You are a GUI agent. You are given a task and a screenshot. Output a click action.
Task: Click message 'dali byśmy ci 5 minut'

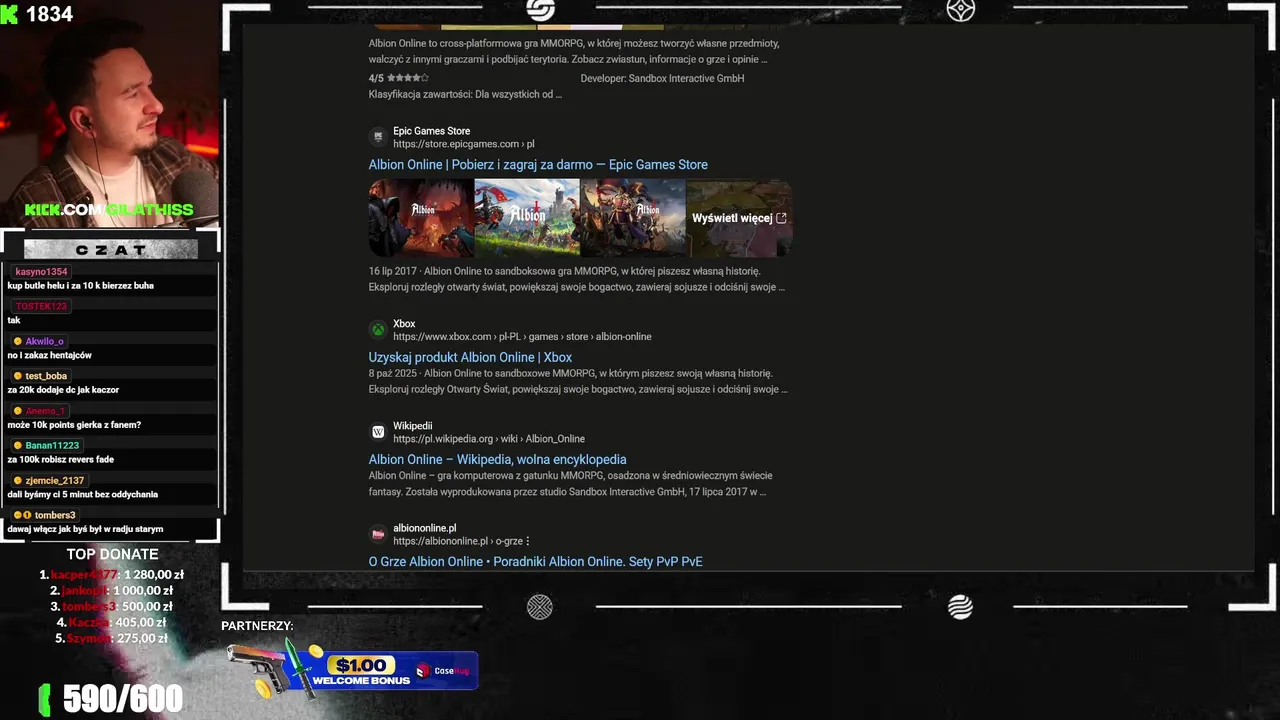[83, 494]
